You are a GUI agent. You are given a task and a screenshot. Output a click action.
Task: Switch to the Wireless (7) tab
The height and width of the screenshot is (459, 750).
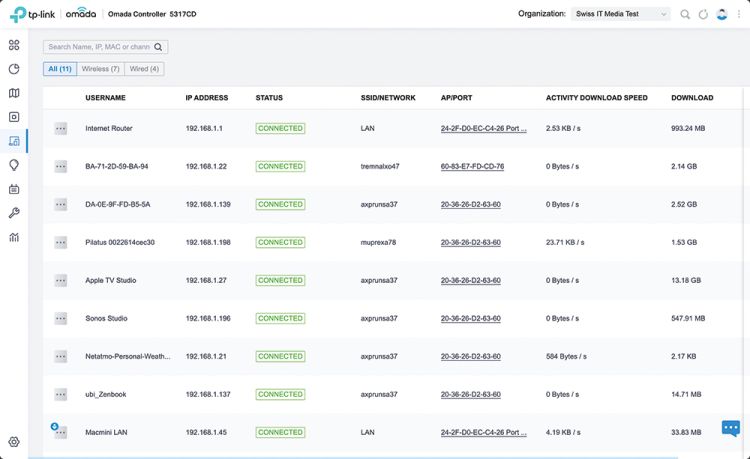point(100,69)
